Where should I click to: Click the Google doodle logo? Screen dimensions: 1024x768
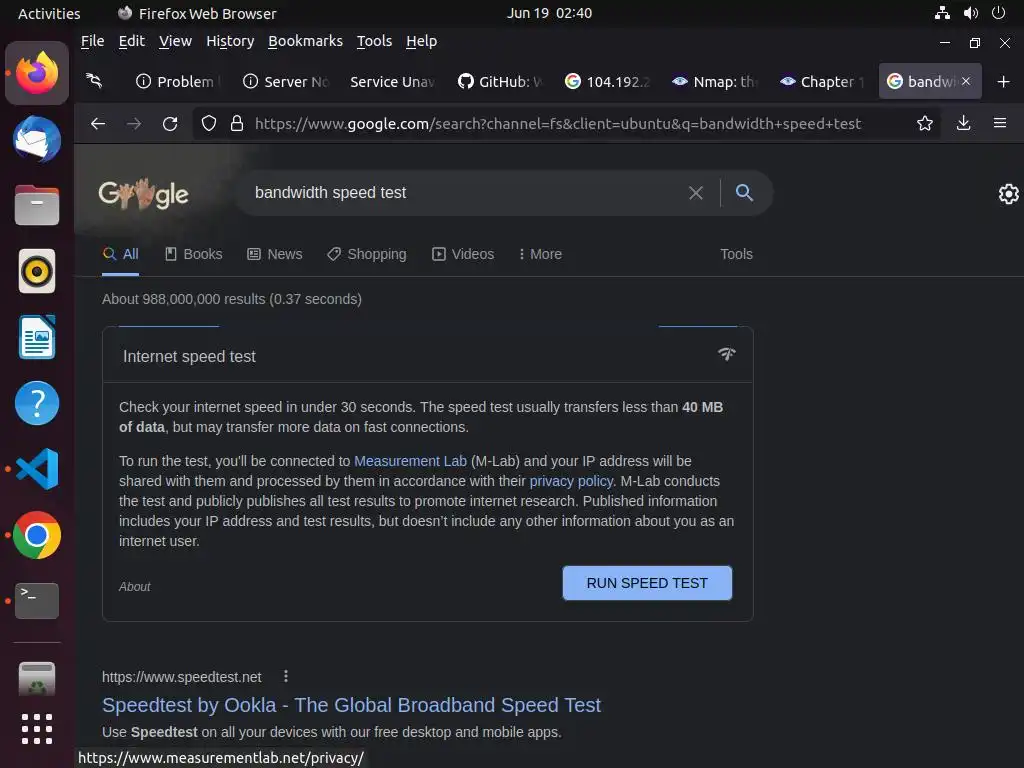pyautogui.click(x=144, y=194)
